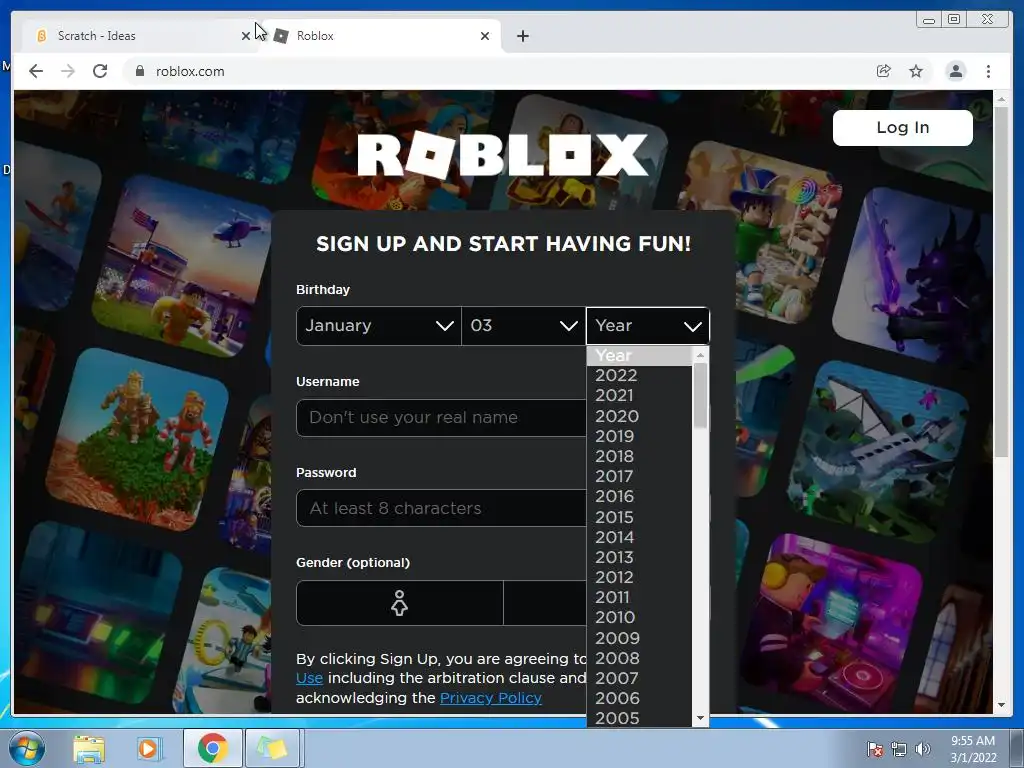Viewport: 1024px width, 768px height.
Task: Select year 2014 from list
Action: click(639, 537)
